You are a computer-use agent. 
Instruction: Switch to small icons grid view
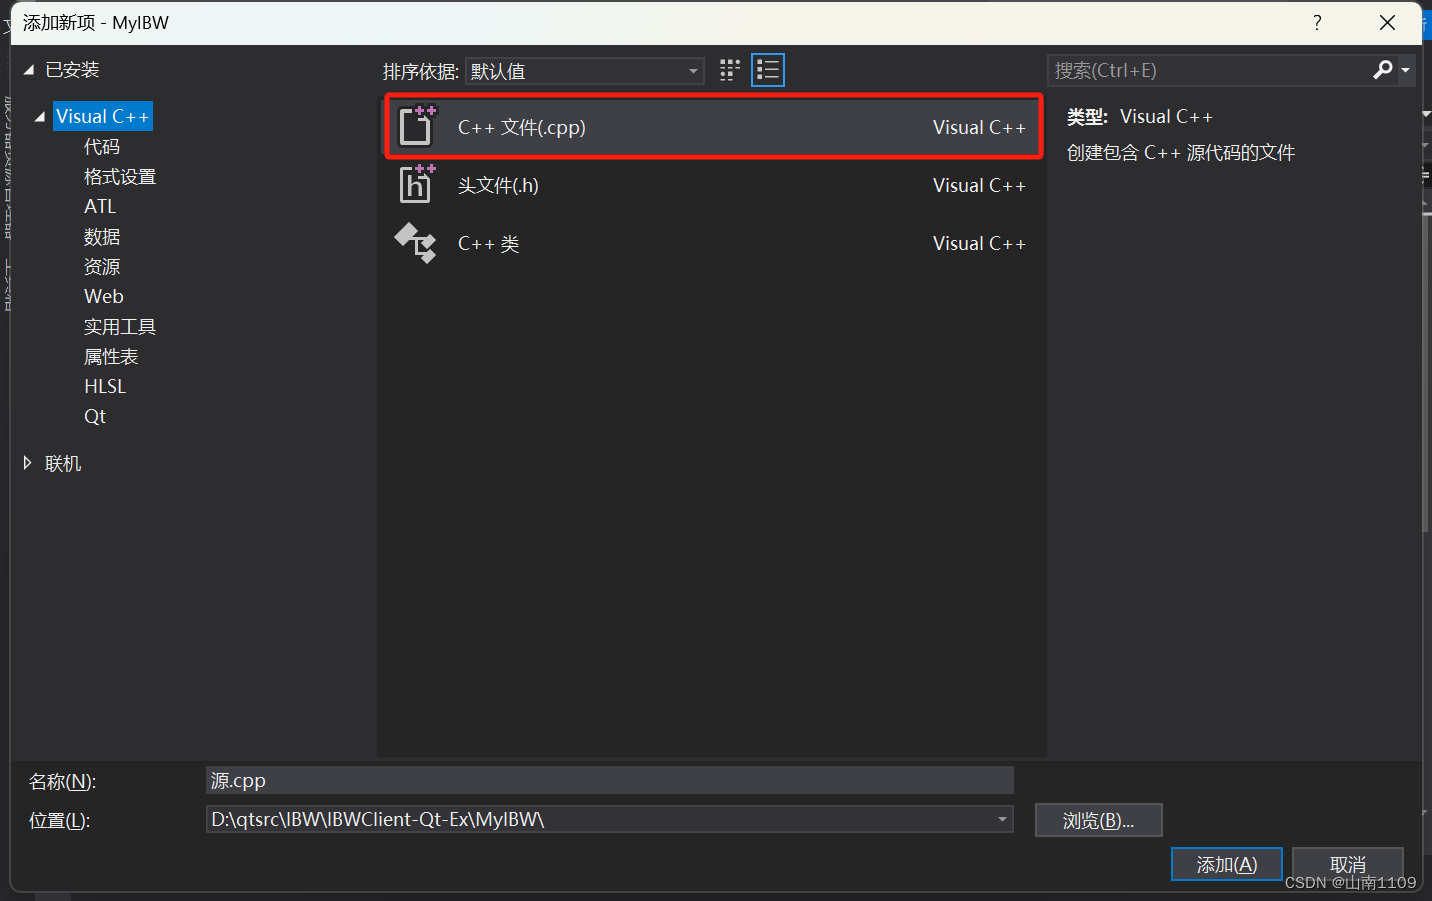[730, 70]
